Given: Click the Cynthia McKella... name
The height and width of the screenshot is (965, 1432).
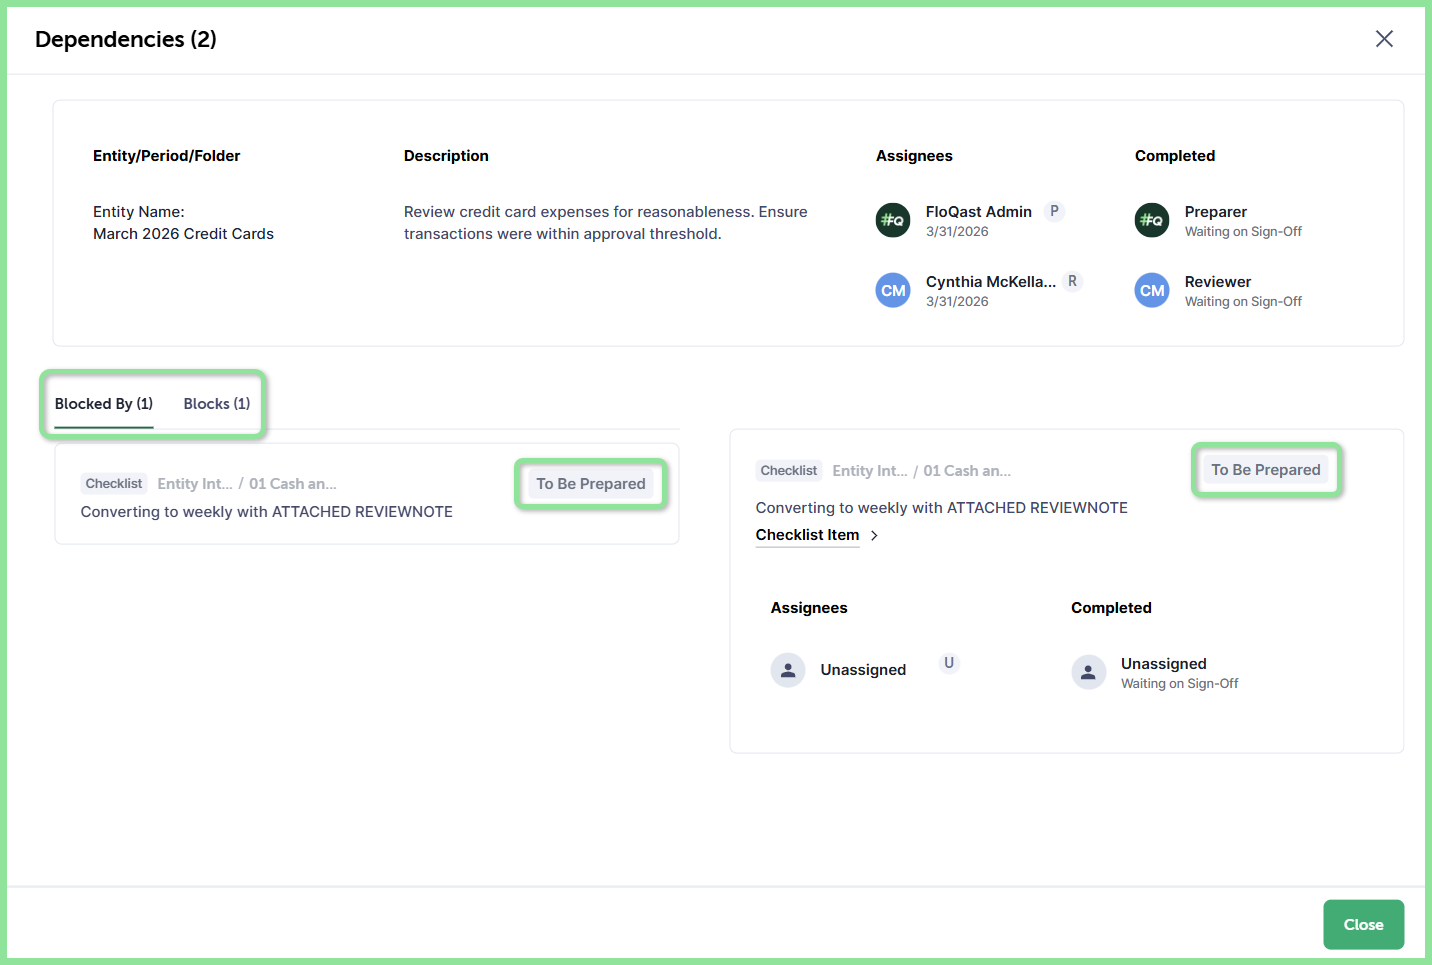Looking at the screenshot, I should [x=991, y=282].
